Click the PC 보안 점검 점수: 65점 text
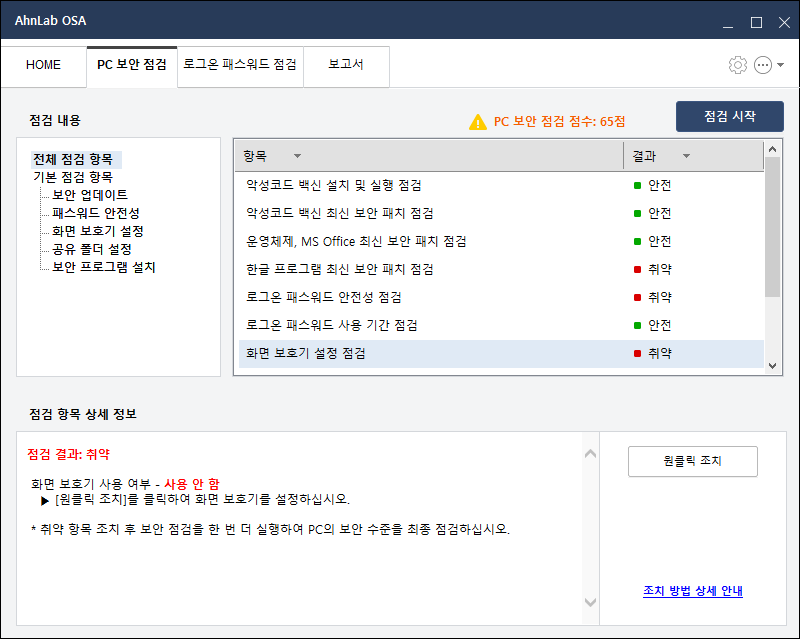Screen dimensions: 800x639 559,121
